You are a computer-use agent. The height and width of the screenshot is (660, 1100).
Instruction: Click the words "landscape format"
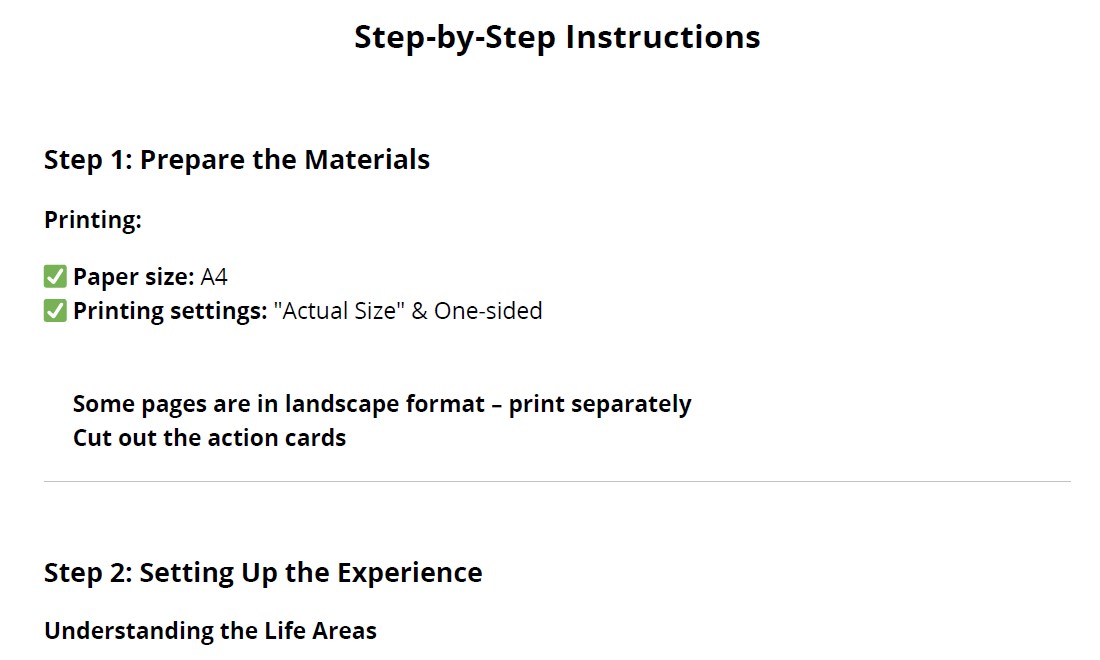click(385, 405)
